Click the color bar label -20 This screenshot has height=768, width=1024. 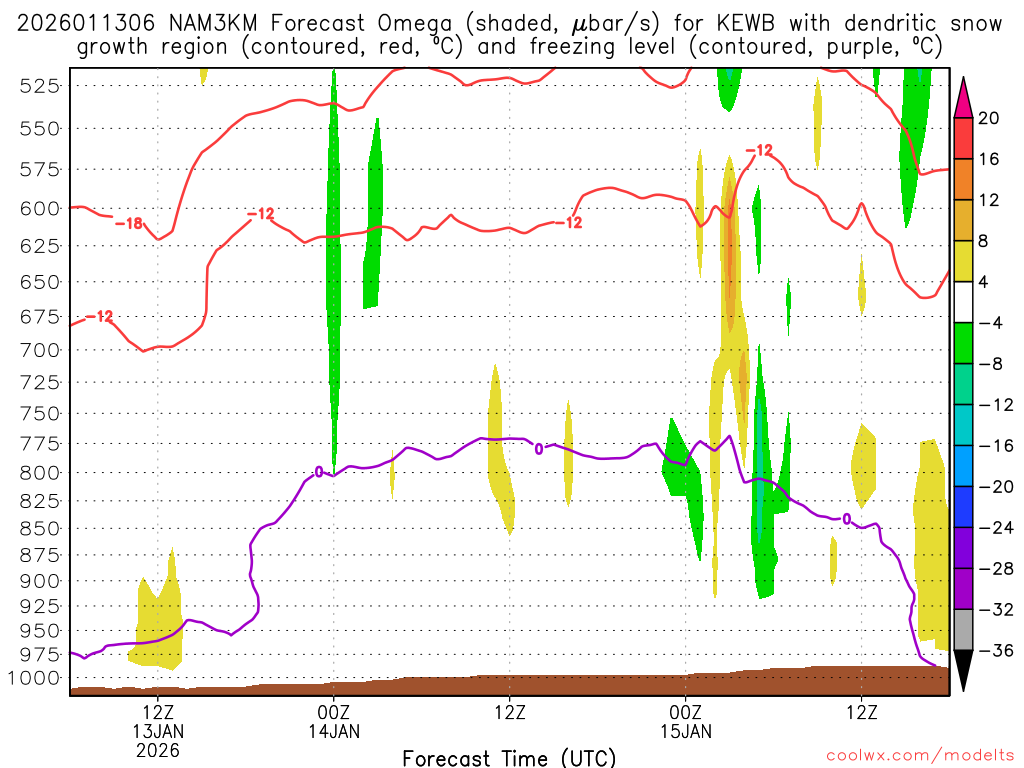tap(996, 487)
